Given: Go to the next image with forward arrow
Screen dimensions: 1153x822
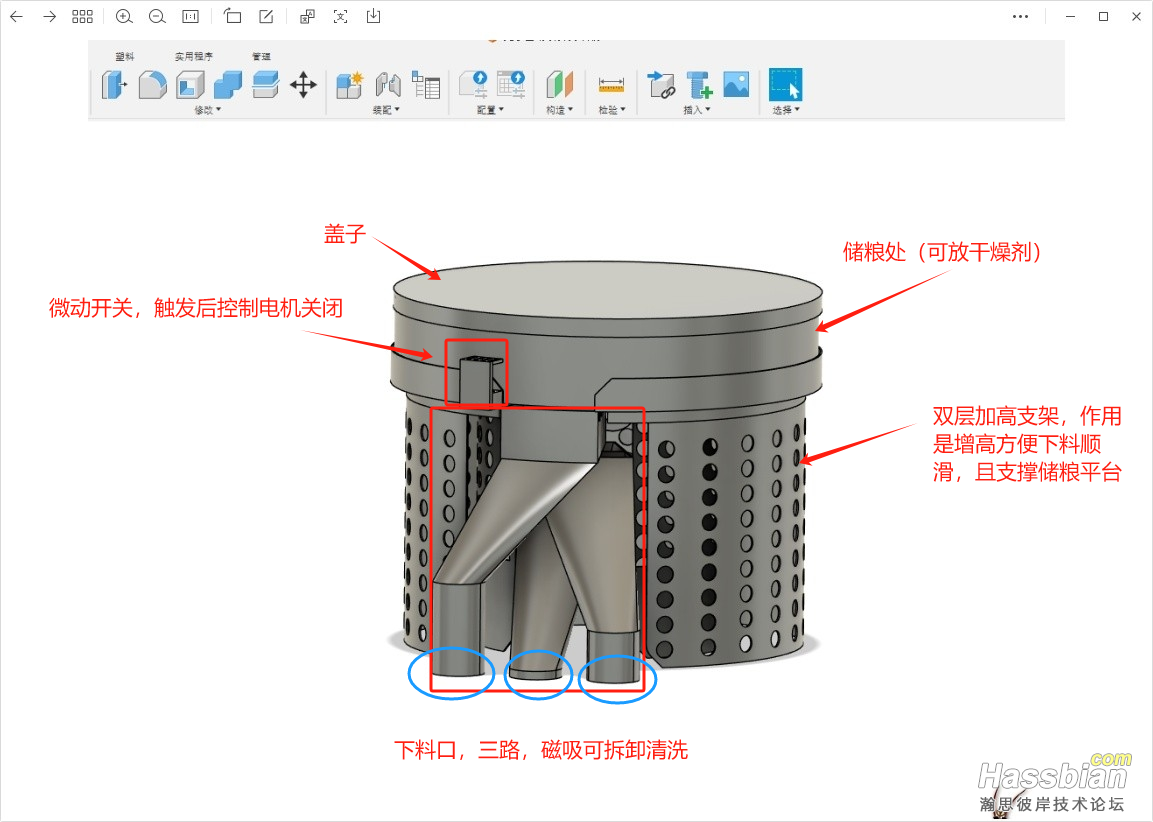Looking at the screenshot, I should coord(49,16).
